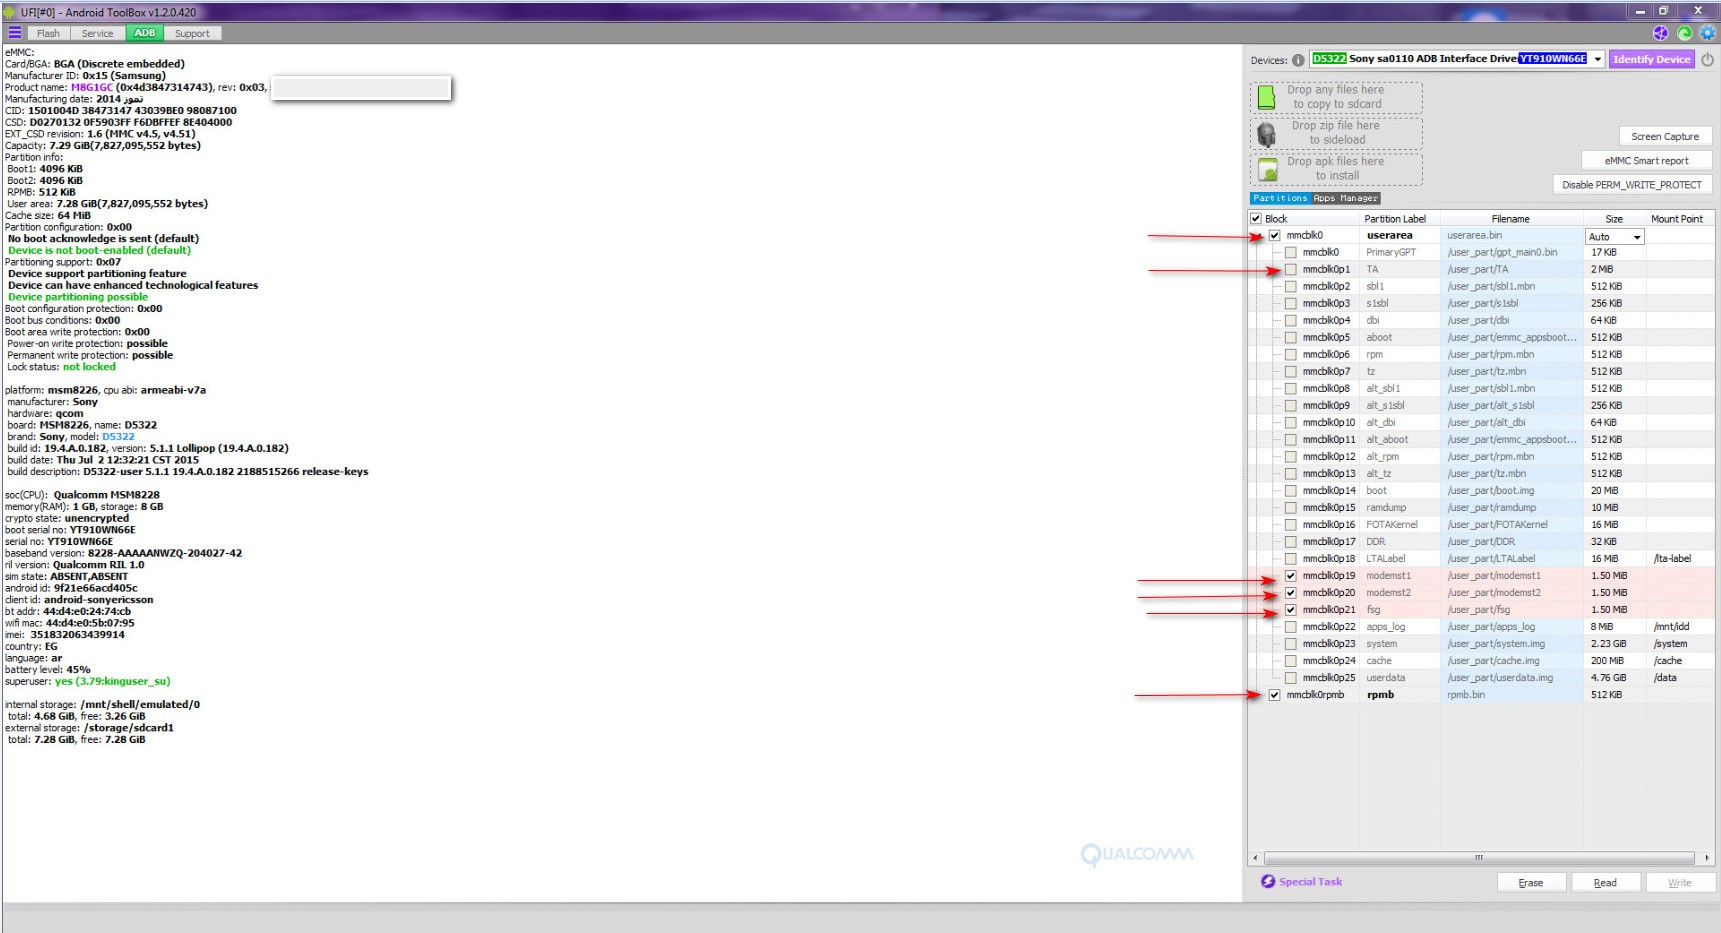The image size is (1721, 933).
Task: Click the mmcblk0p22 apps_log label
Action: coord(1386,627)
